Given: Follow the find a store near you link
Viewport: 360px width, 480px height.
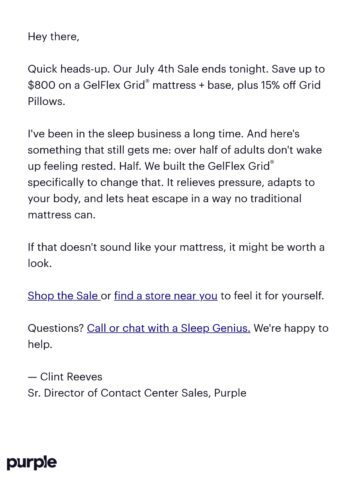Looking at the screenshot, I should [x=166, y=296].
